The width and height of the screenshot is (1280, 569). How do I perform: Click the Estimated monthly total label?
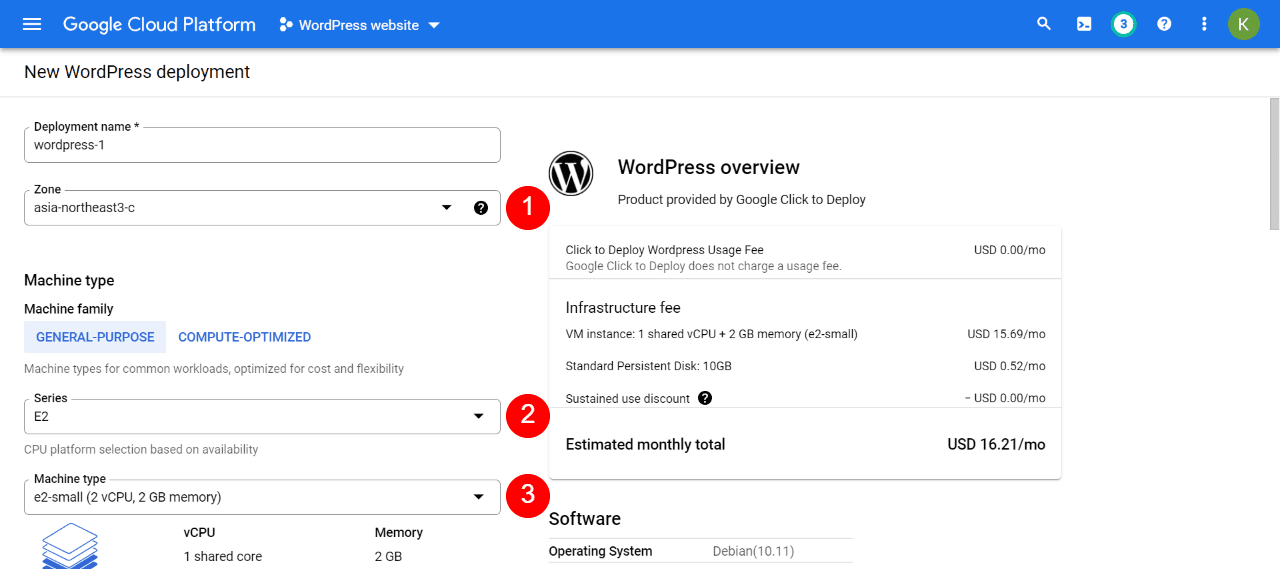pos(646,444)
